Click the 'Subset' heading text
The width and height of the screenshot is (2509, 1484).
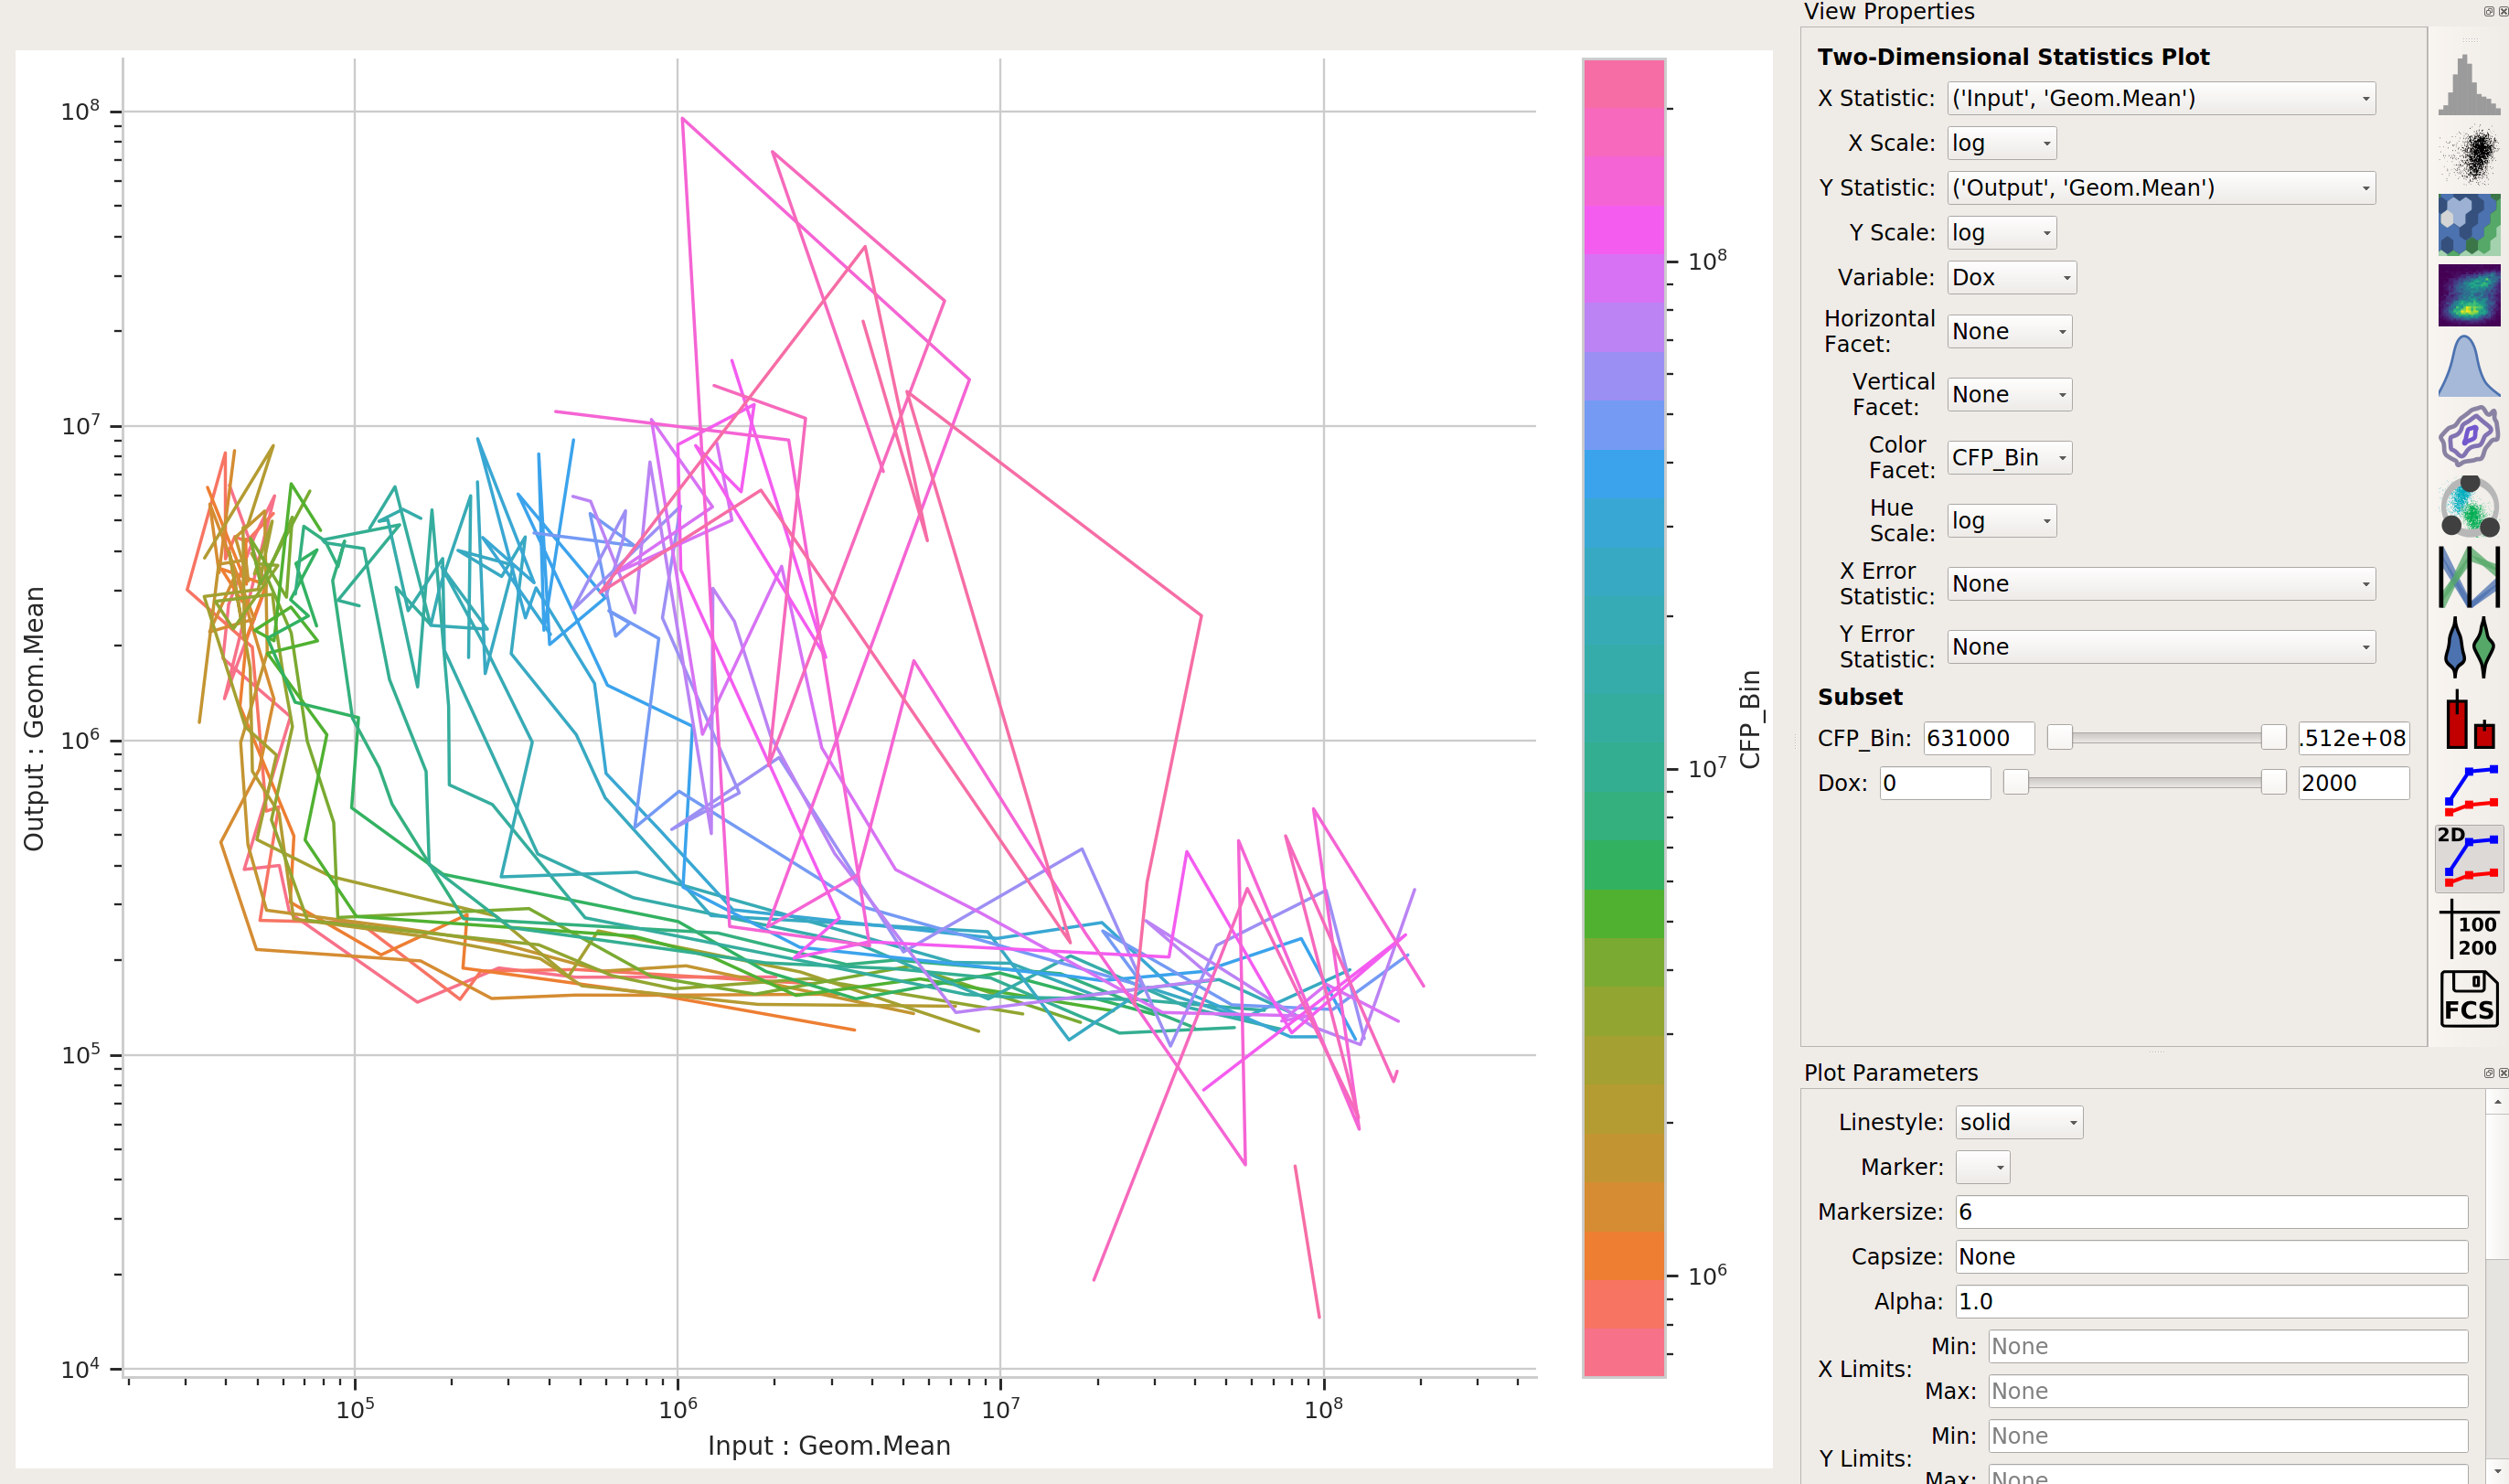pyautogui.click(x=1860, y=697)
